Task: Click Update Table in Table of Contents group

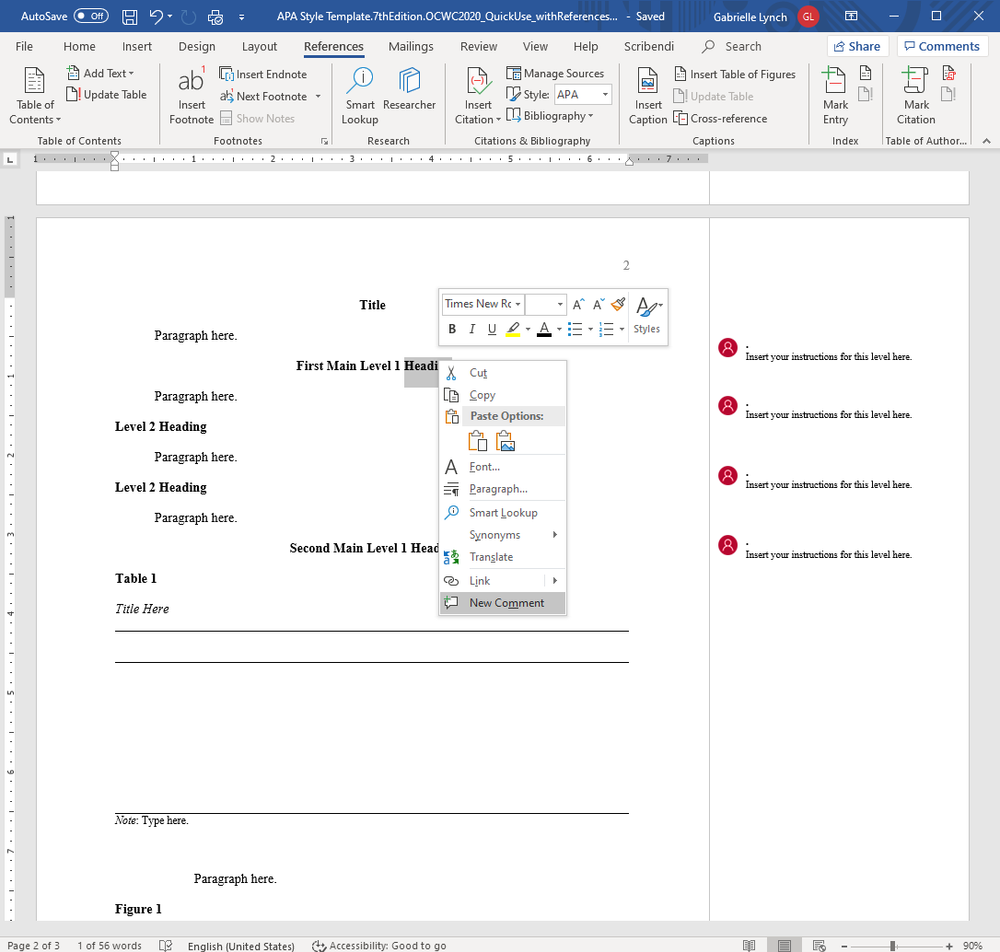Action: (107, 94)
